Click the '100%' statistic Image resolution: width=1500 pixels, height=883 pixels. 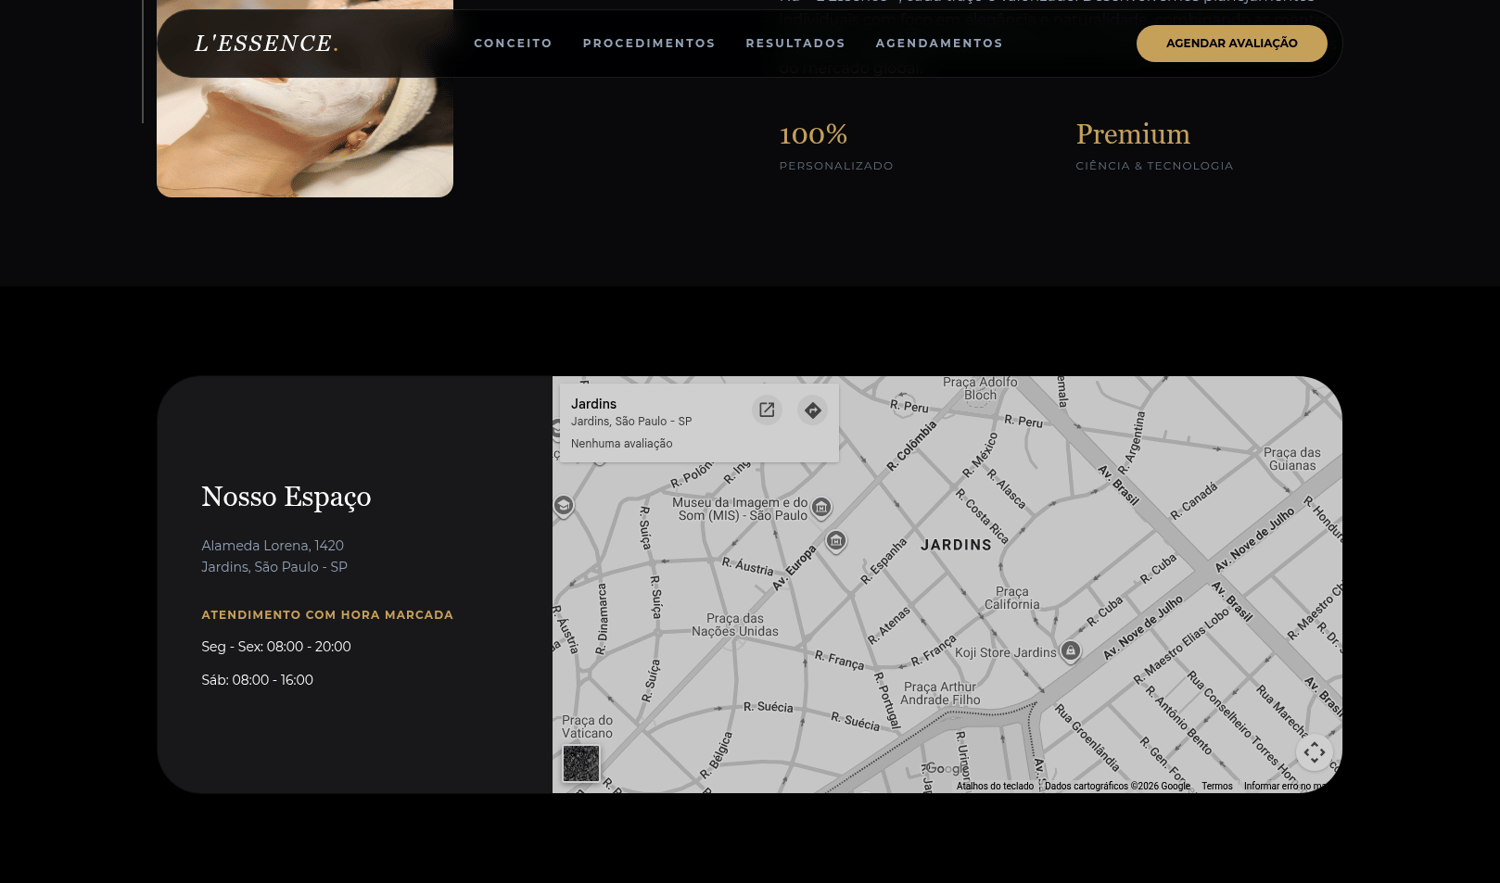813,134
